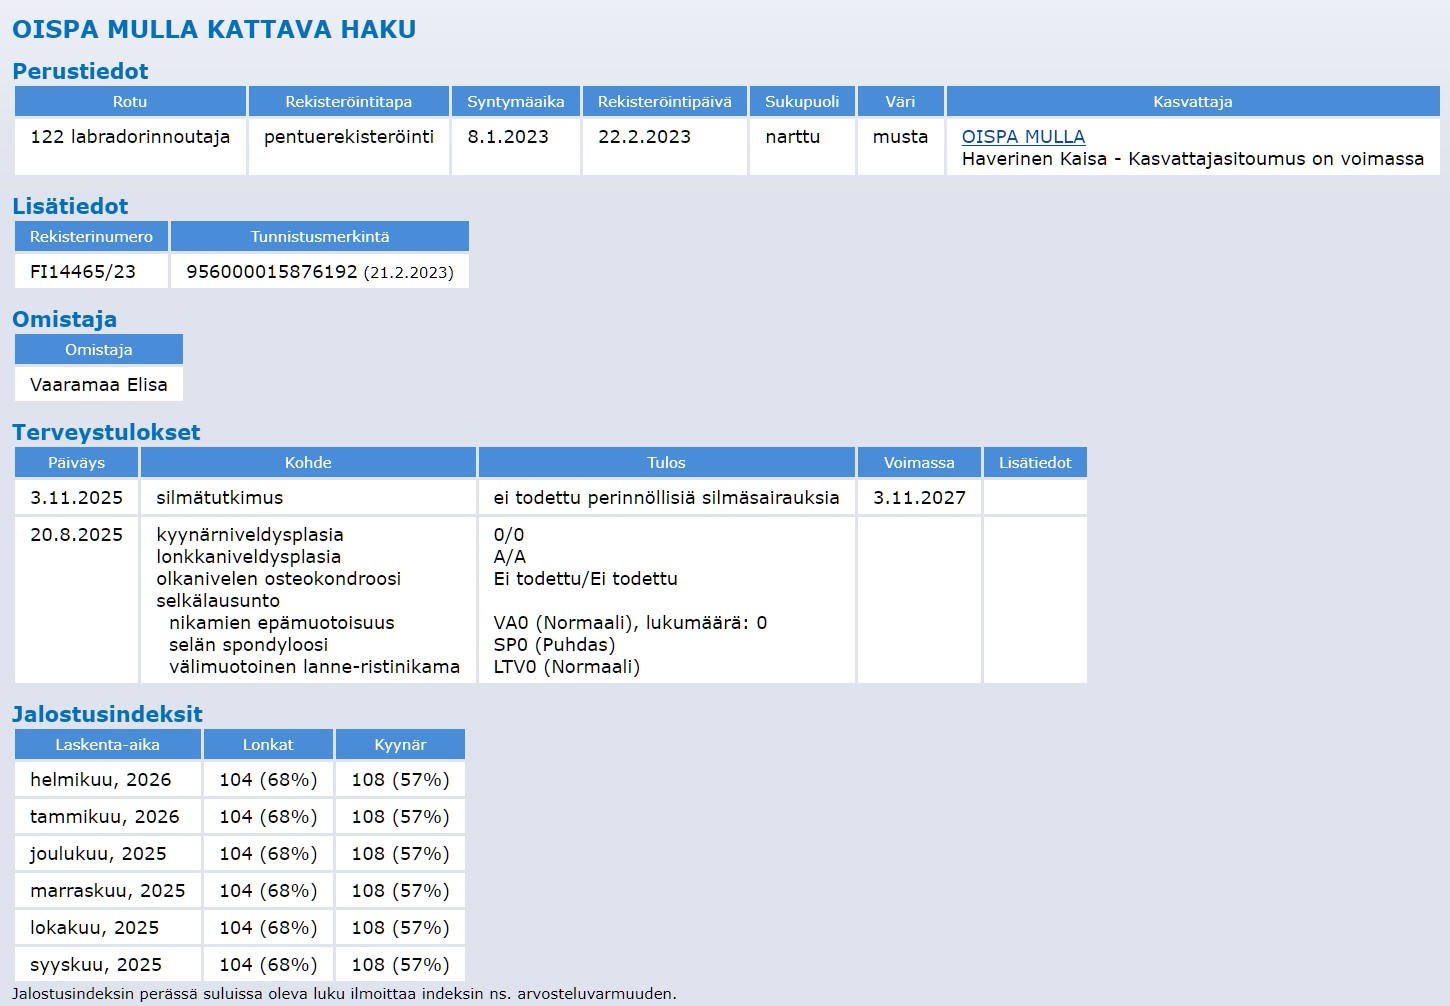Click the kyynärniveldysplasia entry
Viewport: 1450px width, 1006px height.
[249, 535]
